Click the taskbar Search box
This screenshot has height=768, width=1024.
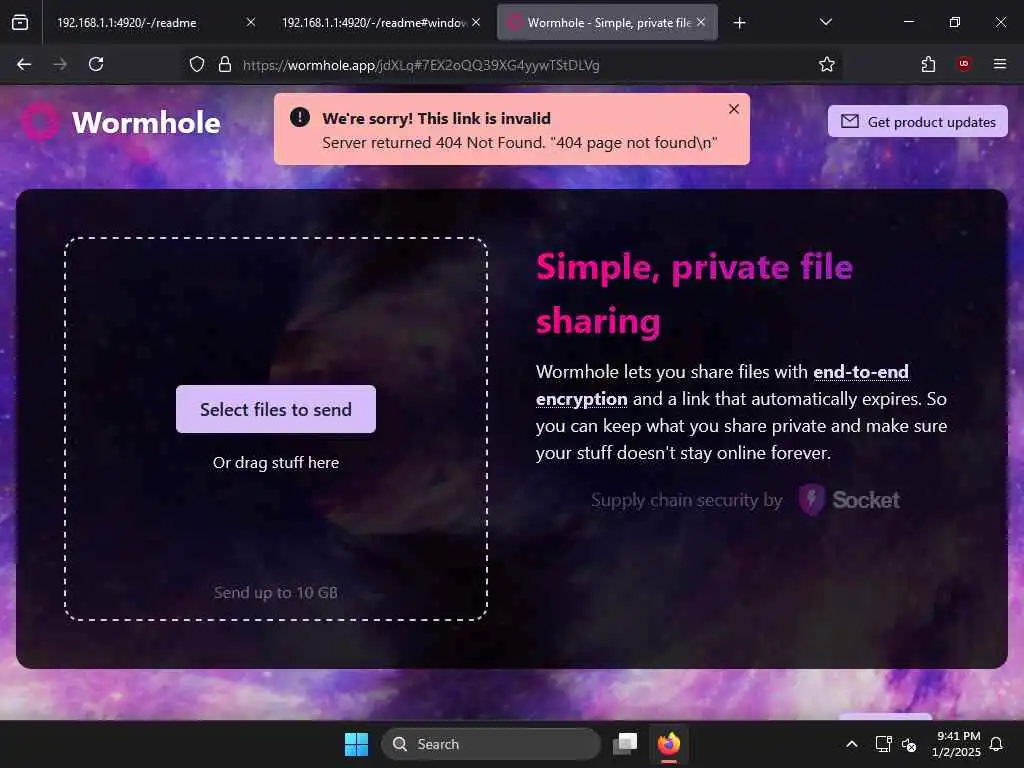coord(490,744)
